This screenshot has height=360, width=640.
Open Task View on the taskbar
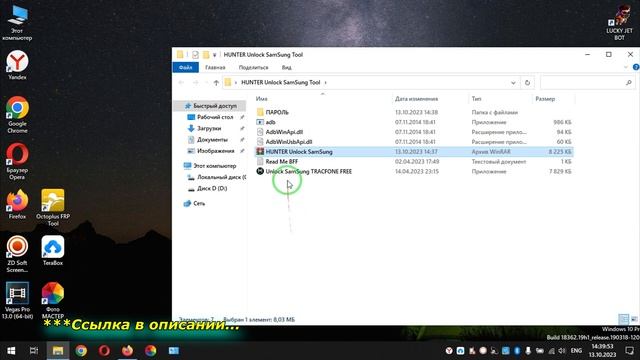coord(34,351)
